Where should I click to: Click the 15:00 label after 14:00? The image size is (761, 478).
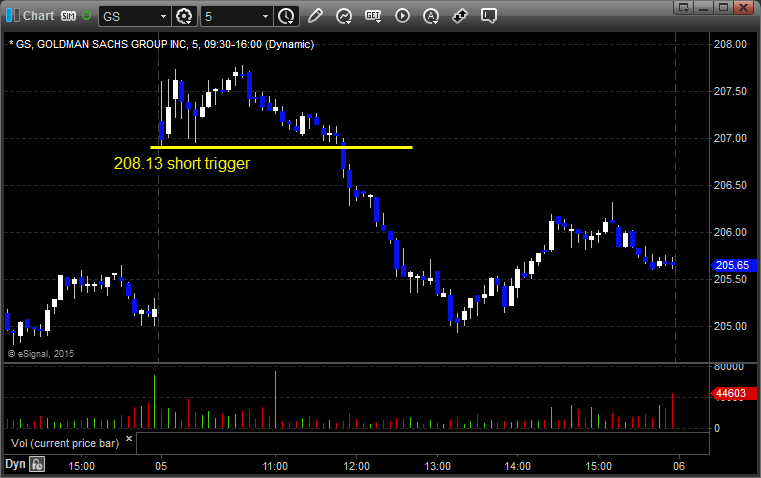click(598, 466)
